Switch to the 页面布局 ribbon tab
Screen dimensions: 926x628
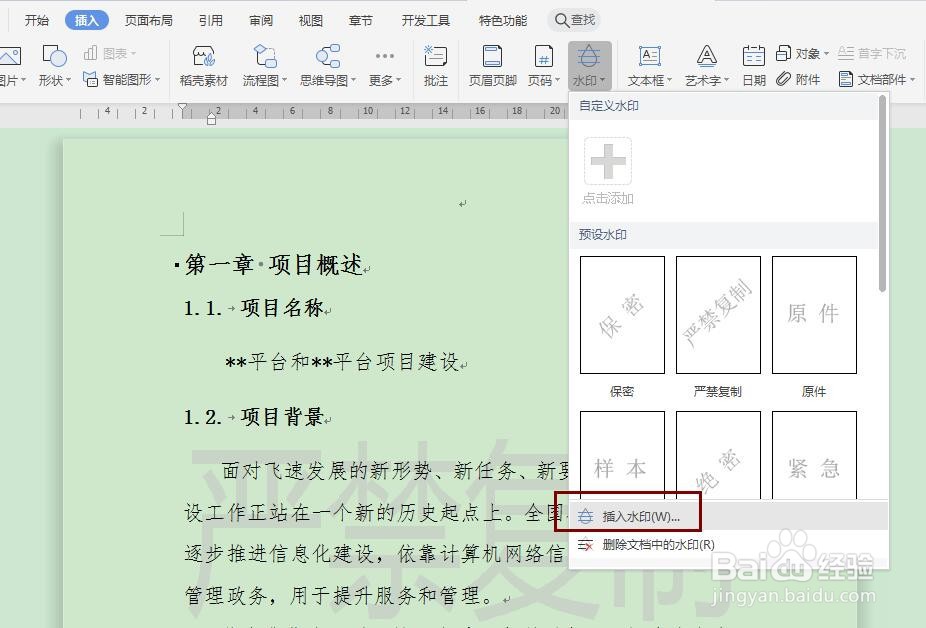(x=148, y=18)
